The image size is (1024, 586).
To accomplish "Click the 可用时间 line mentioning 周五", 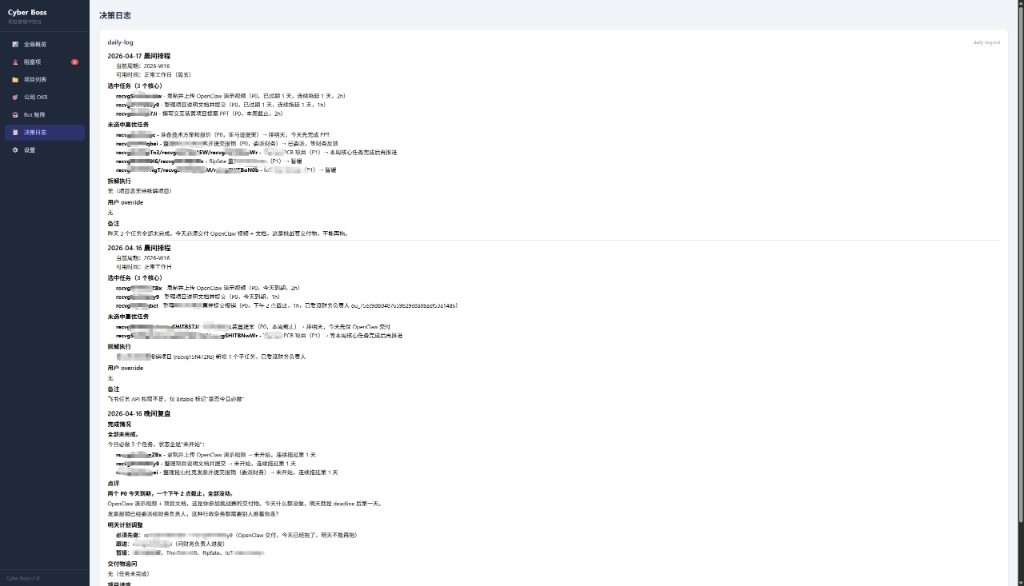I will tap(153, 75).
